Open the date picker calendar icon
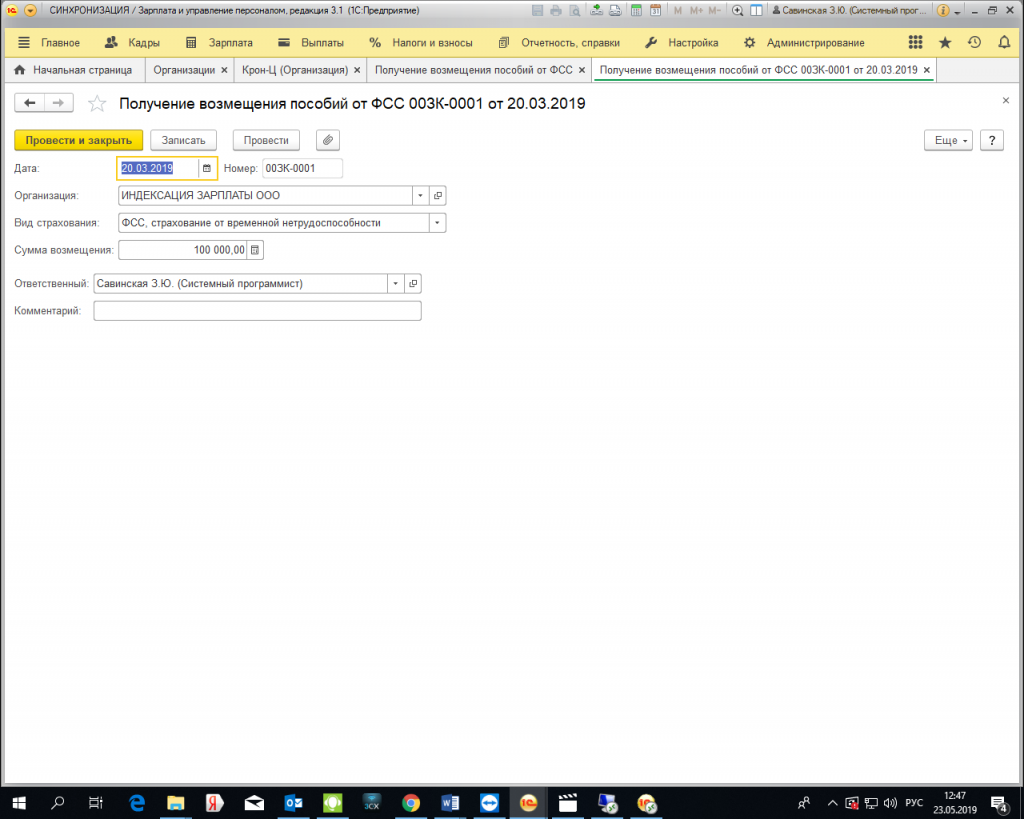 (x=207, y=168)
